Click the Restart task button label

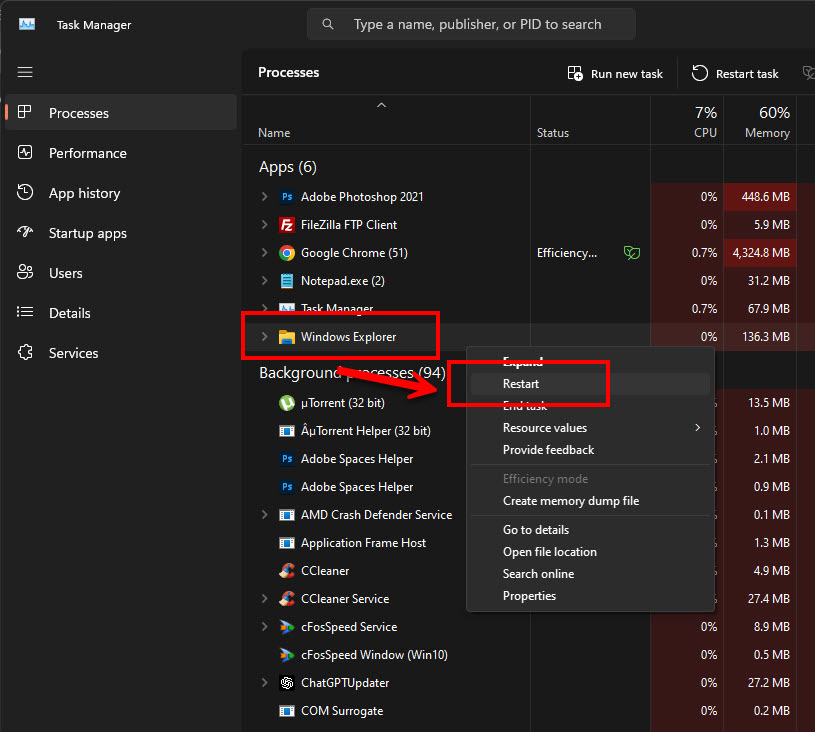747,74
